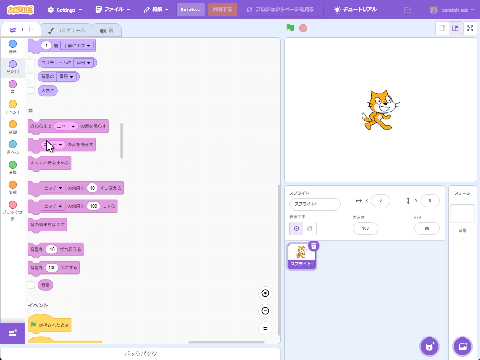This screenshot has width=480, height=360.
Task: Open sound dropdown in start sound block
Action: pyautogui.click(x=53, y=145)
